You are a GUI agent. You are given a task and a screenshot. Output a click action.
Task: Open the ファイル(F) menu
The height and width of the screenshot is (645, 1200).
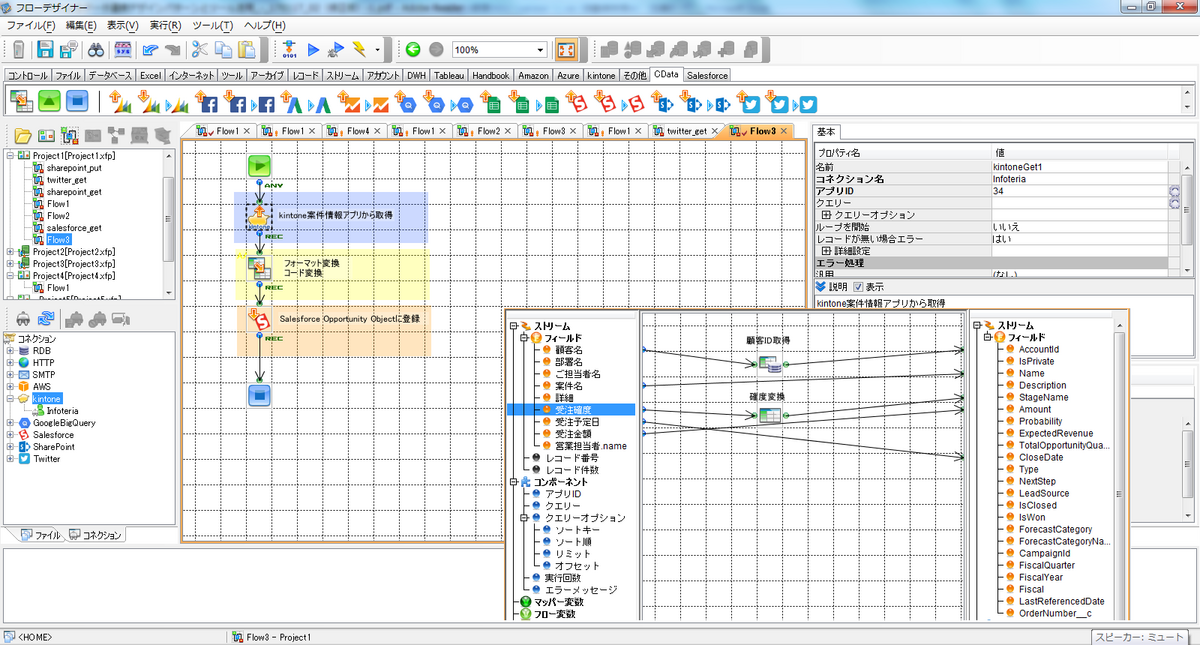(x=31, y=25)
